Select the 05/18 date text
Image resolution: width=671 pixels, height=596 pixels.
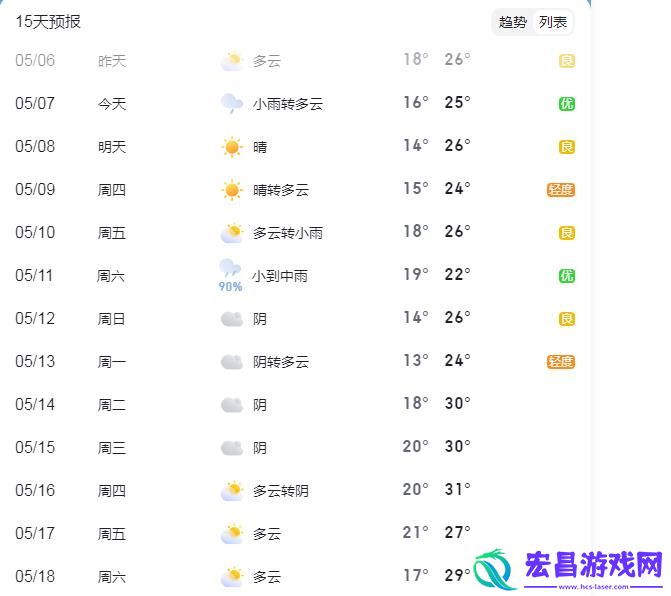point(35,576)
